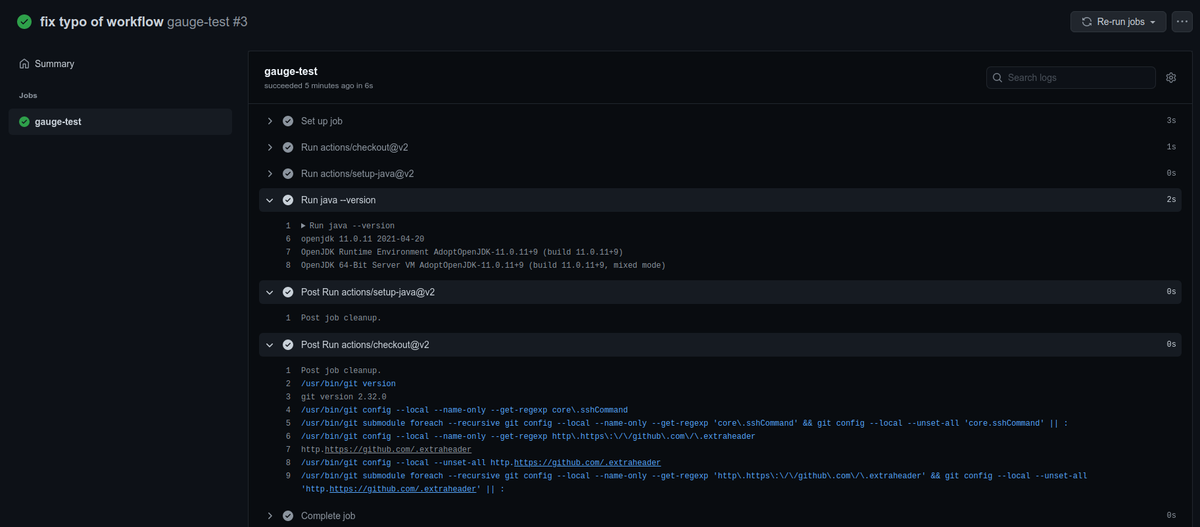Click log line with core\.sshCommand get-regexp
This screenshot has width=1200, height=527.
point(464,410)
